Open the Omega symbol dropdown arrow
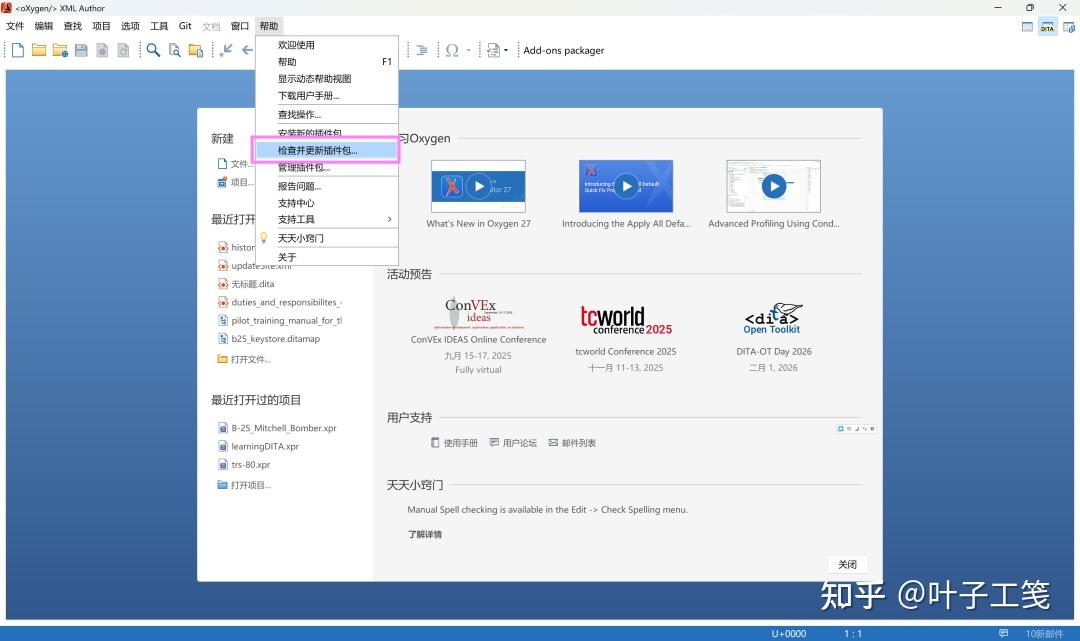 coord(468,50)
